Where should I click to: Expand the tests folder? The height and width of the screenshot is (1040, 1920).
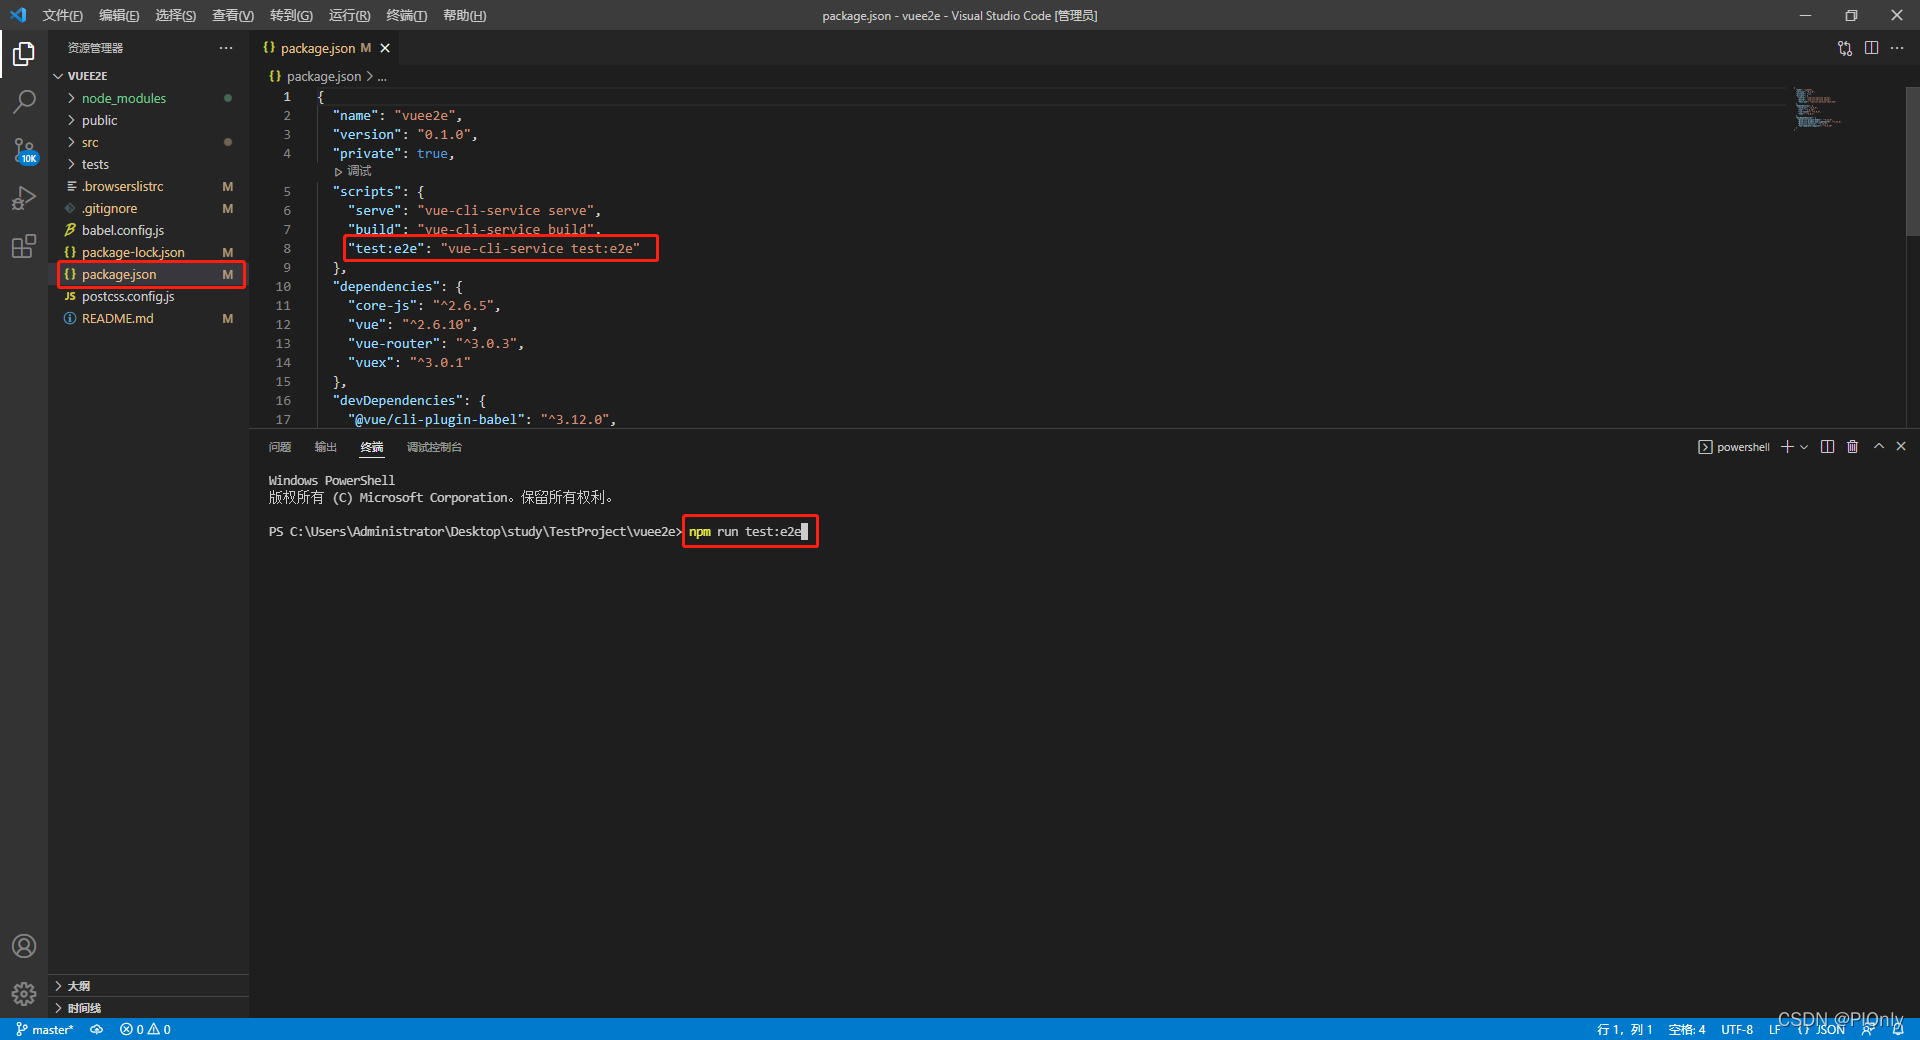[x=148, y=164]
